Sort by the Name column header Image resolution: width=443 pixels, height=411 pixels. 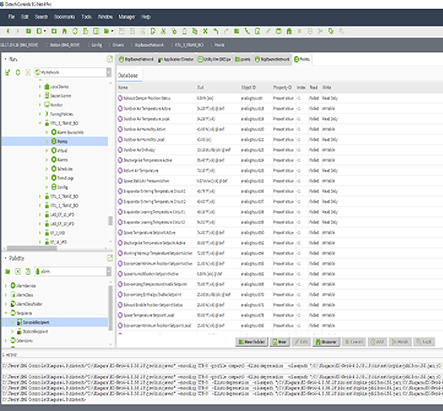tap(123, 87)
